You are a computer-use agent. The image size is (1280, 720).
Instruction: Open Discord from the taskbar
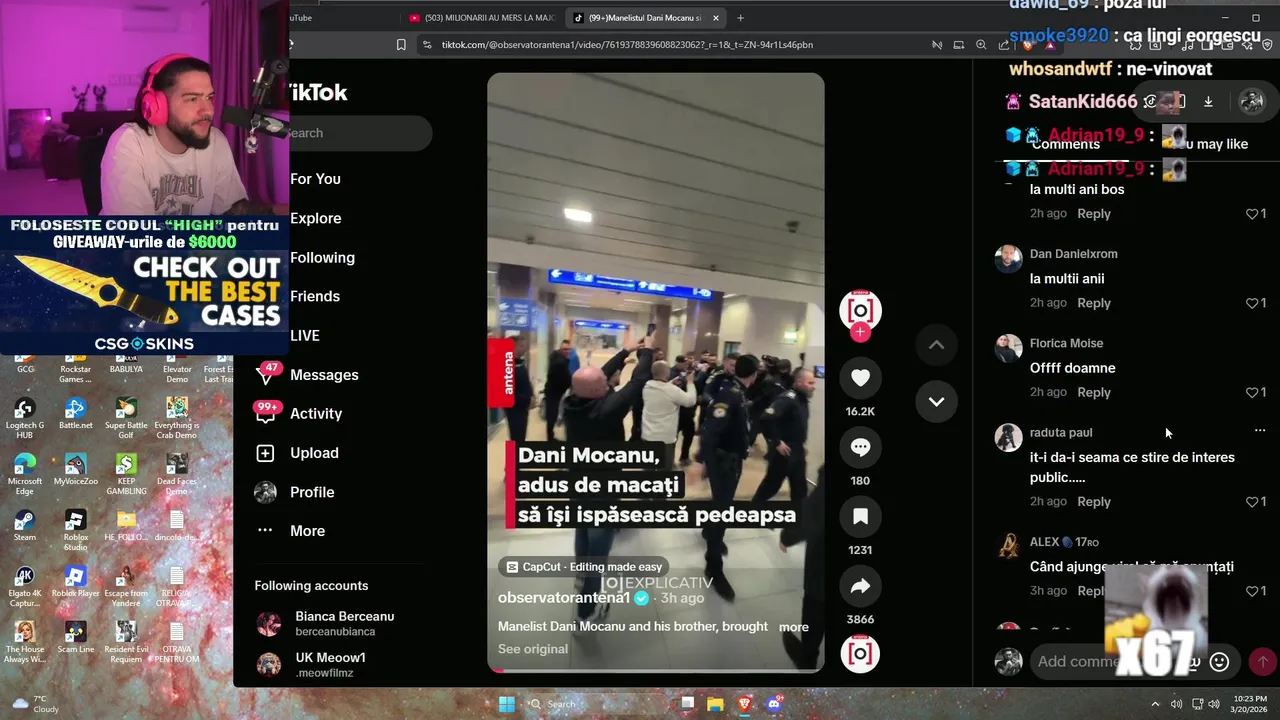773,704
